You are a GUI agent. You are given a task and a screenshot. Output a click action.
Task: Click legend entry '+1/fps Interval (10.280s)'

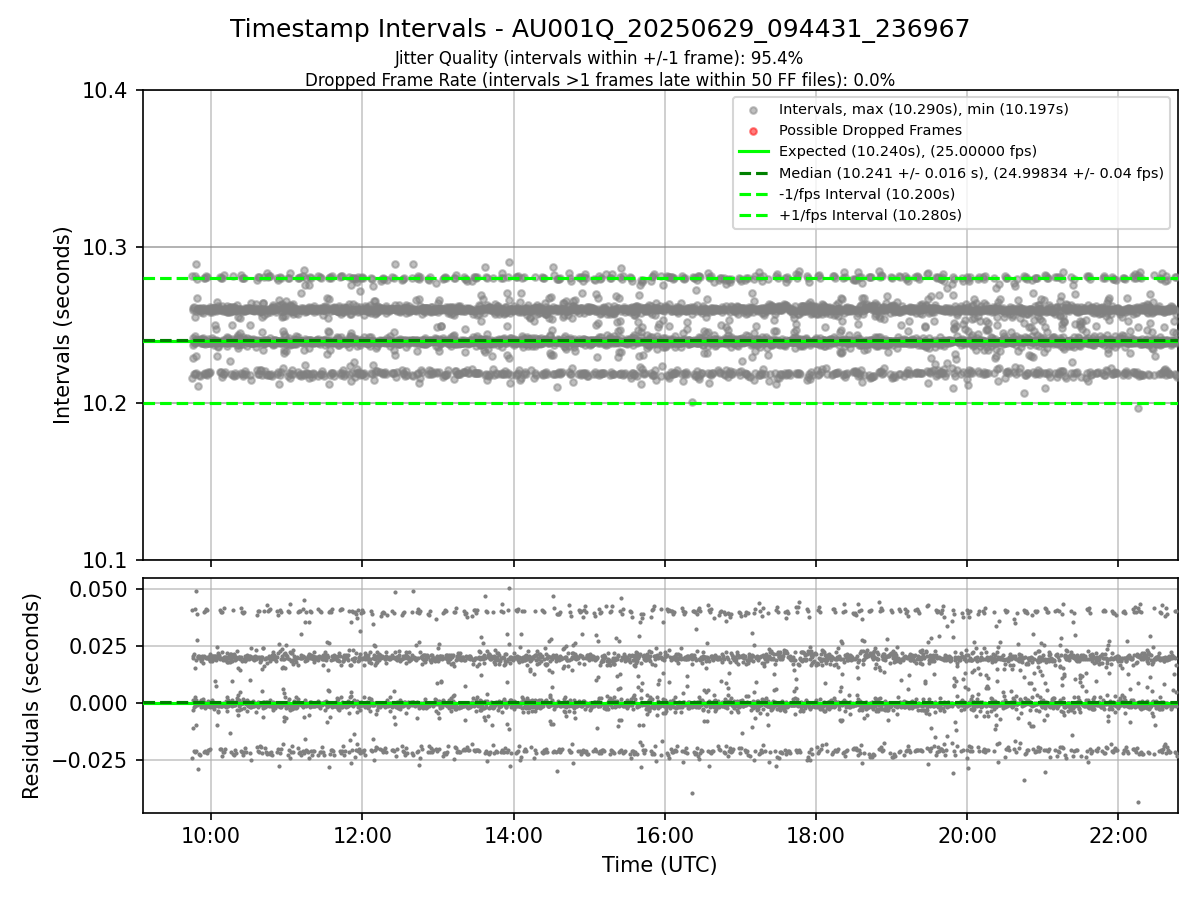(869, 215)
